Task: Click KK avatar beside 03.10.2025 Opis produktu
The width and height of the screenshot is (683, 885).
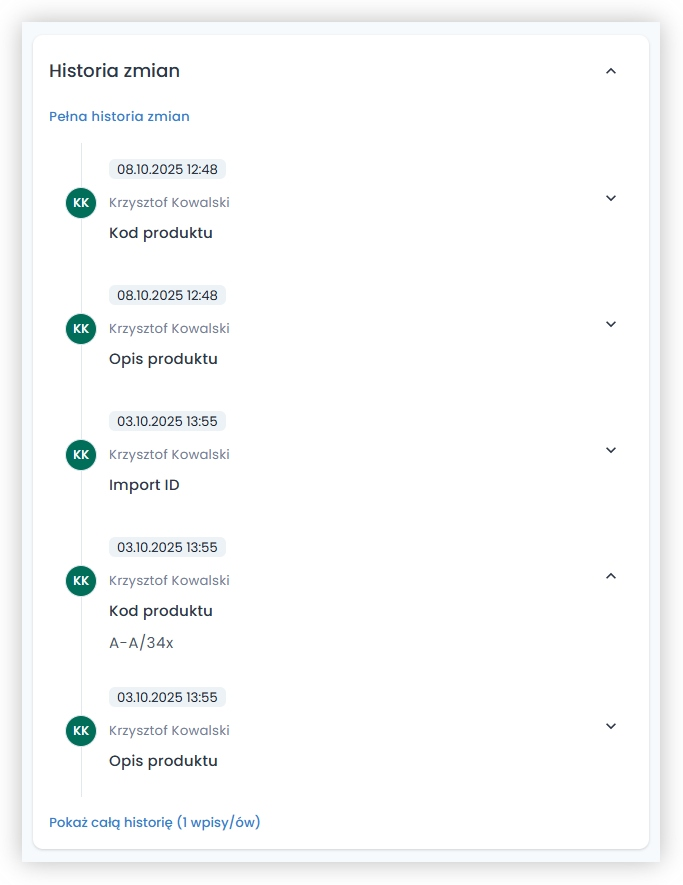Action: tap(81, 731)
